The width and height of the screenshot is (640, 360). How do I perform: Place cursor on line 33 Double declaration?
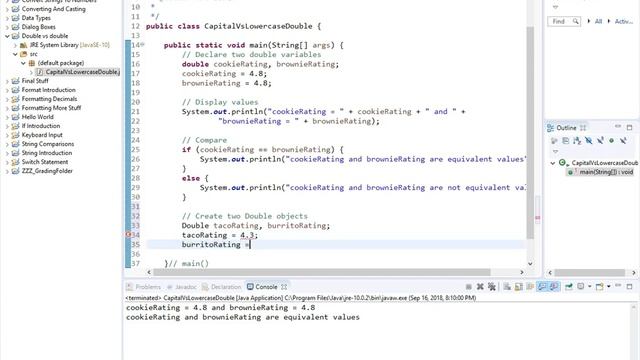tap(256, 225)
